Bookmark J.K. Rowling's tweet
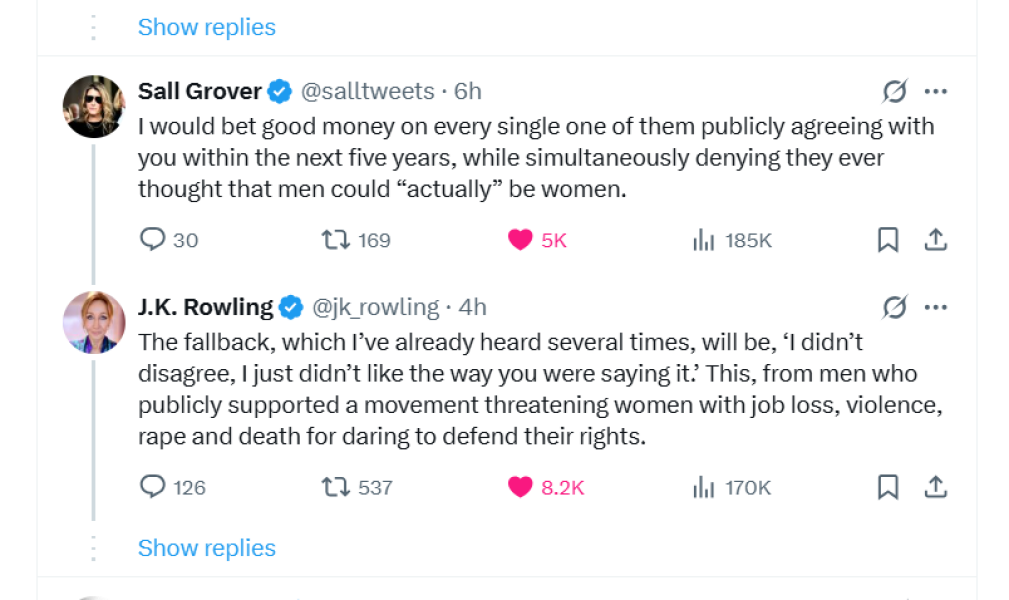This screenshot has height=600, width=1009. [x=887, y=488]
